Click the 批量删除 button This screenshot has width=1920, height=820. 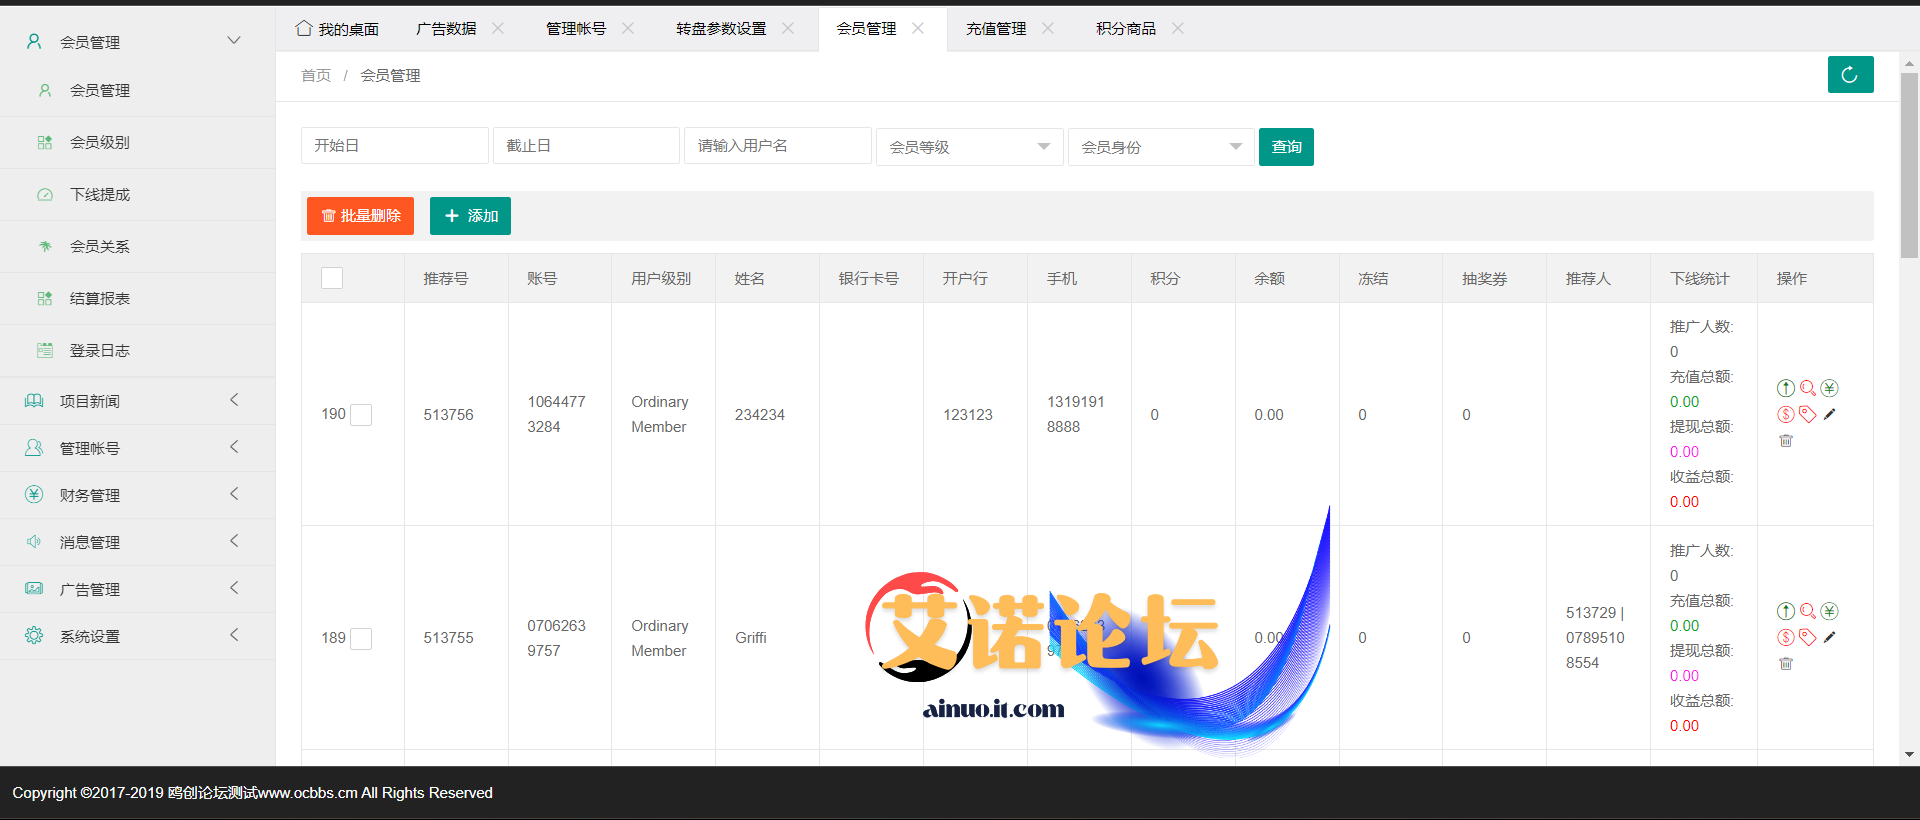coord(360,216)
